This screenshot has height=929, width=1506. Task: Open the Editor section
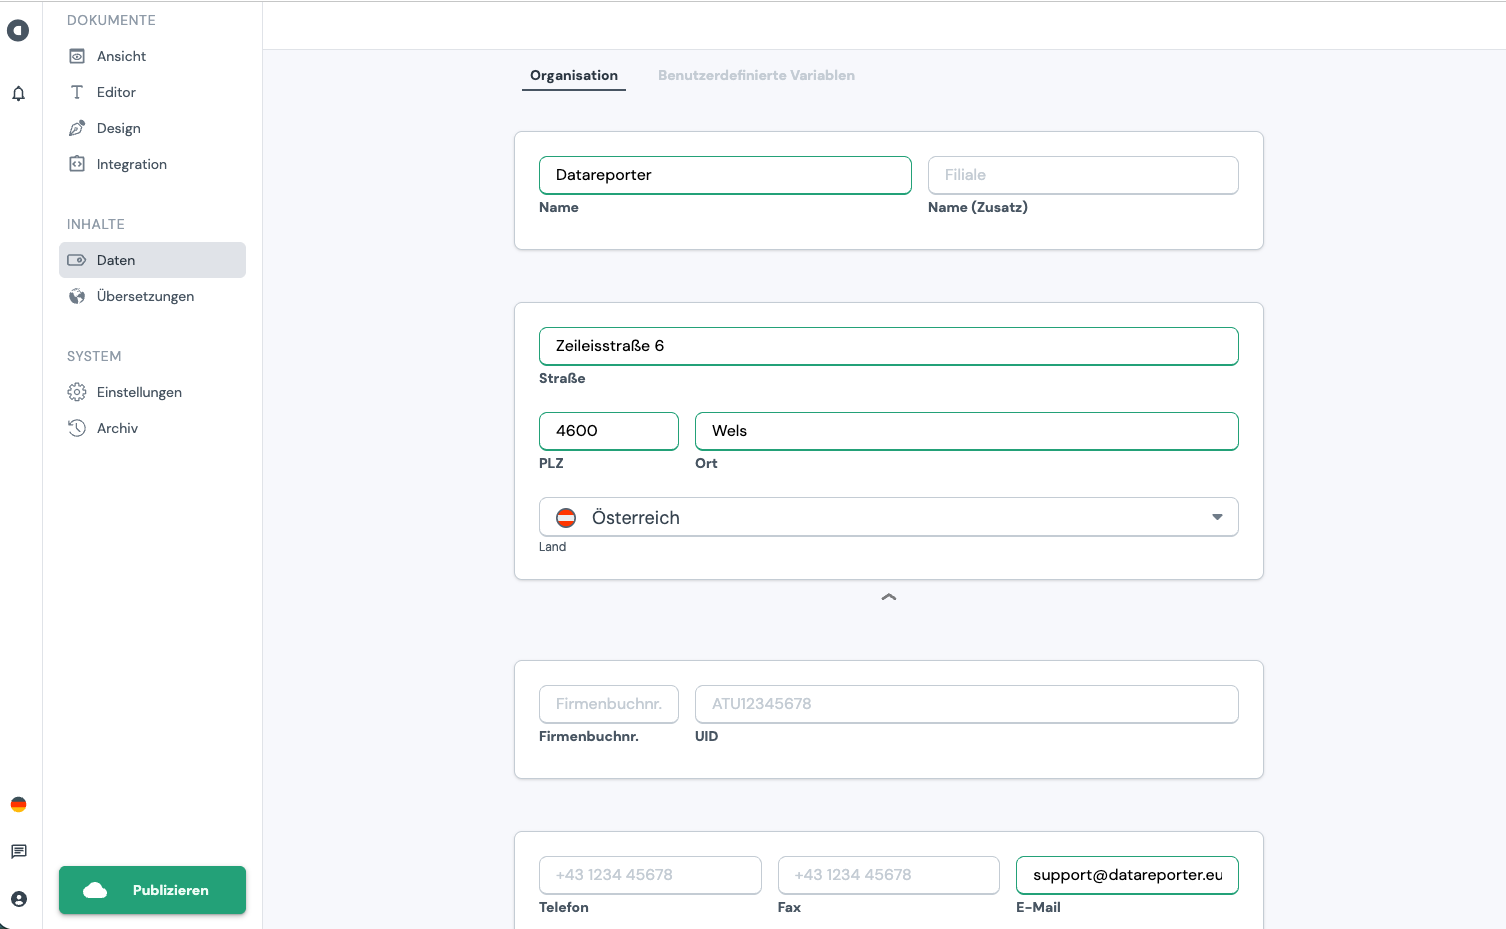coord(116,92)
